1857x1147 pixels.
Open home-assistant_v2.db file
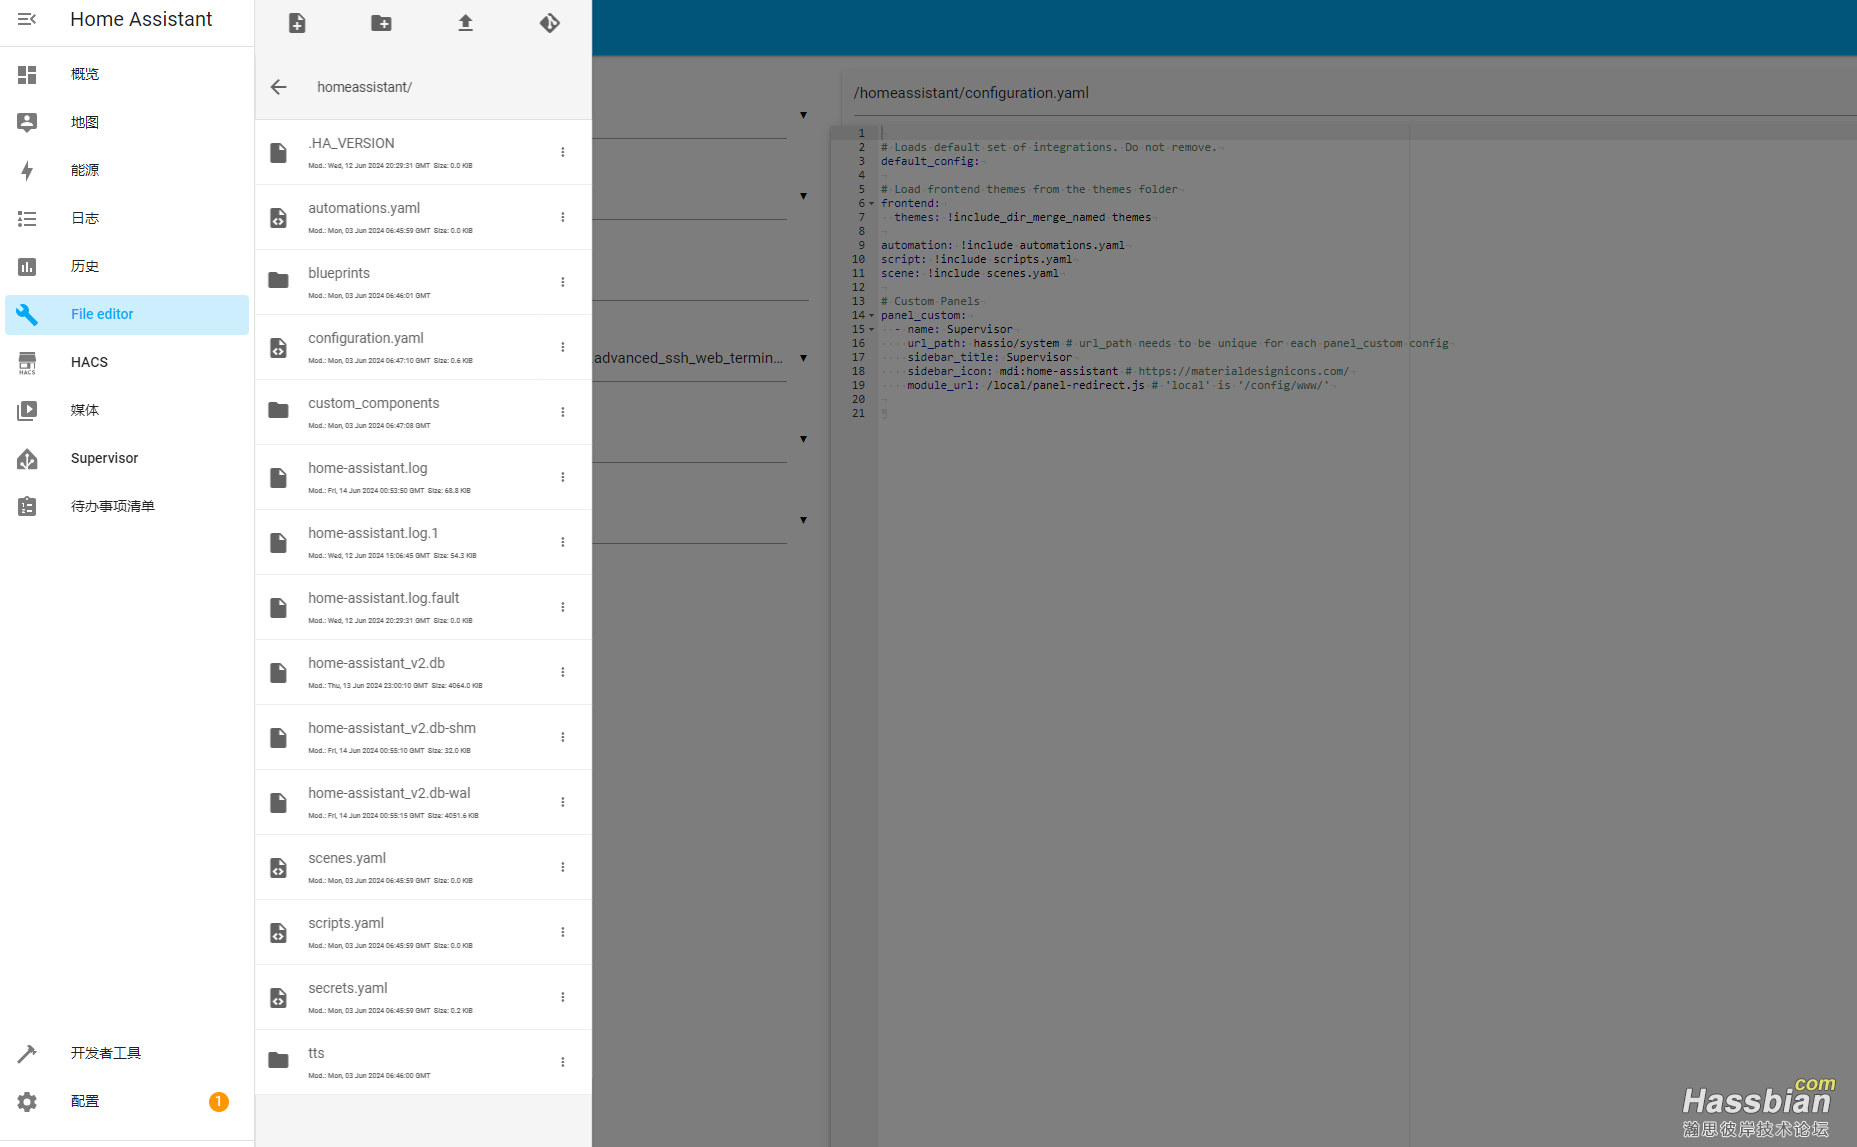coord(423,672)
